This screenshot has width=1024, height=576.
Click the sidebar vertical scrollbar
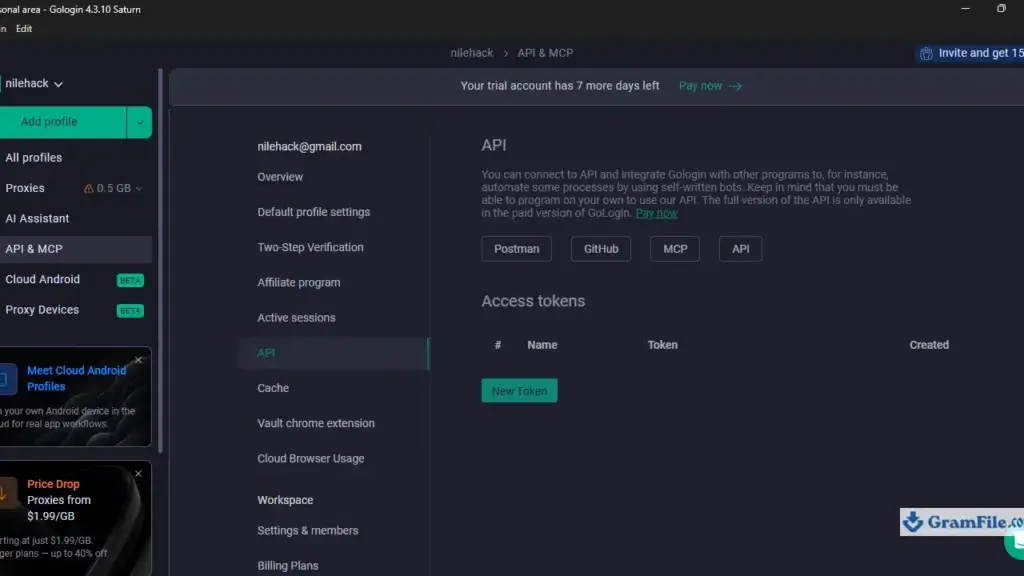coord(161,261)
